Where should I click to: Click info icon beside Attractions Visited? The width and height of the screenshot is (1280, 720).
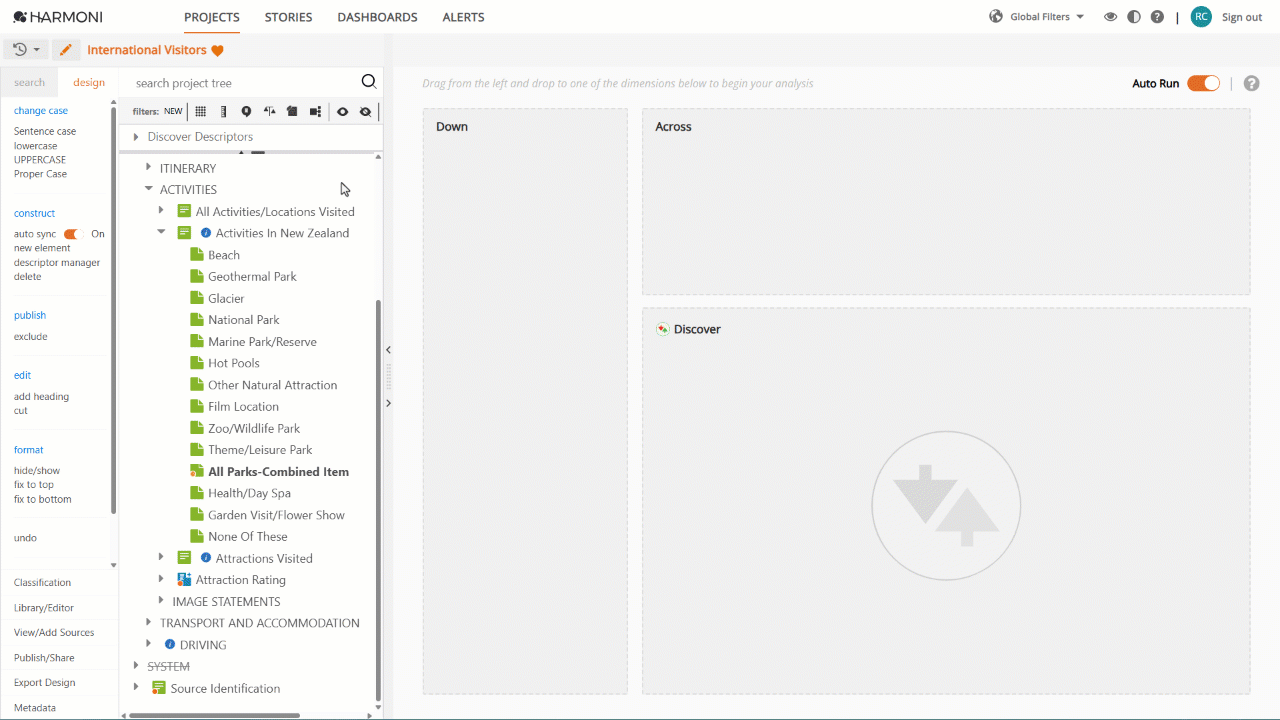click(206, 558)
